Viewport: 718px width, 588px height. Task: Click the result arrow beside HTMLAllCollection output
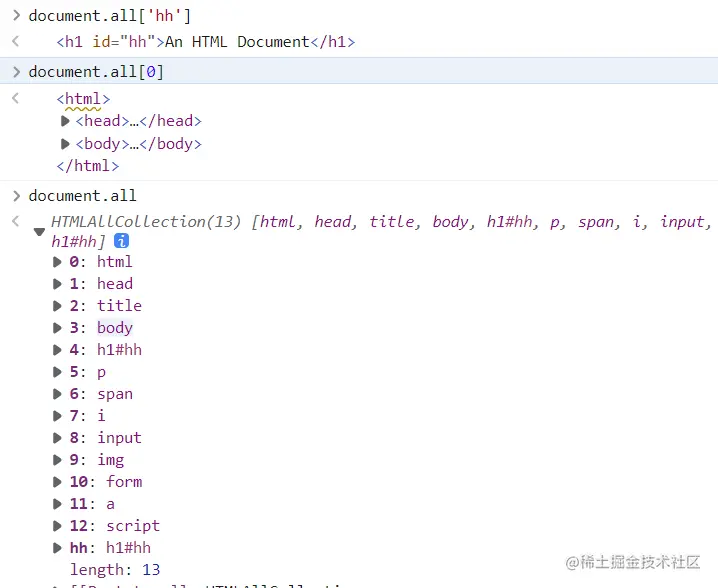tap(16, 222)
